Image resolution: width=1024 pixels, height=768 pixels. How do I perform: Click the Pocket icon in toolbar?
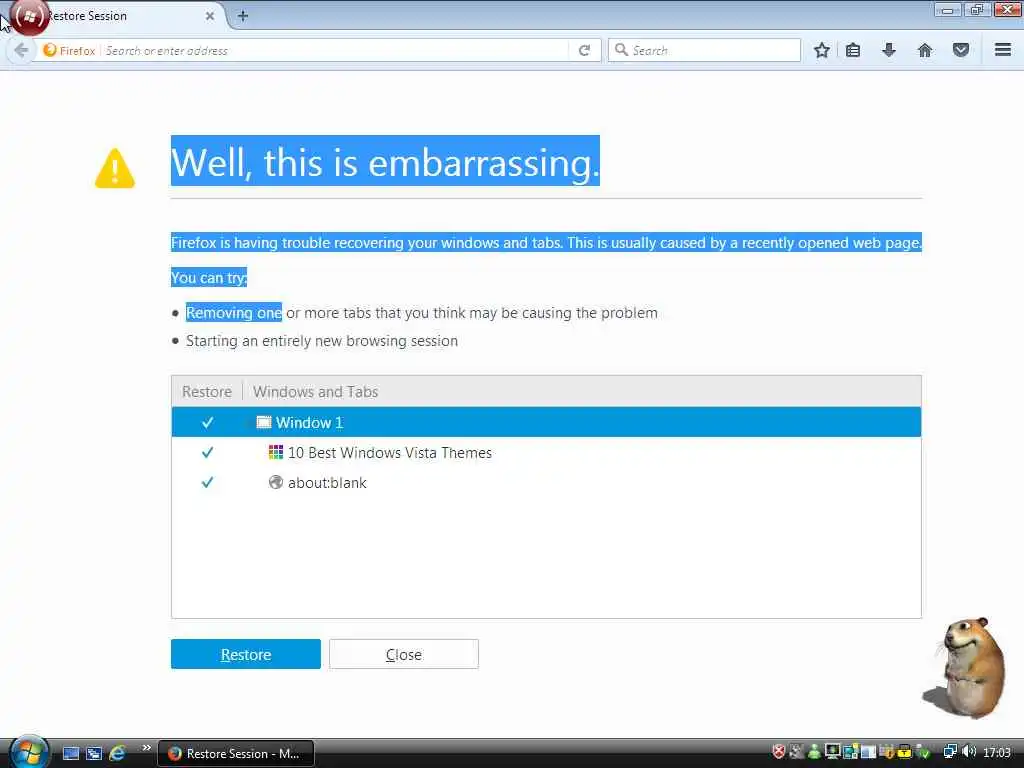961,50
